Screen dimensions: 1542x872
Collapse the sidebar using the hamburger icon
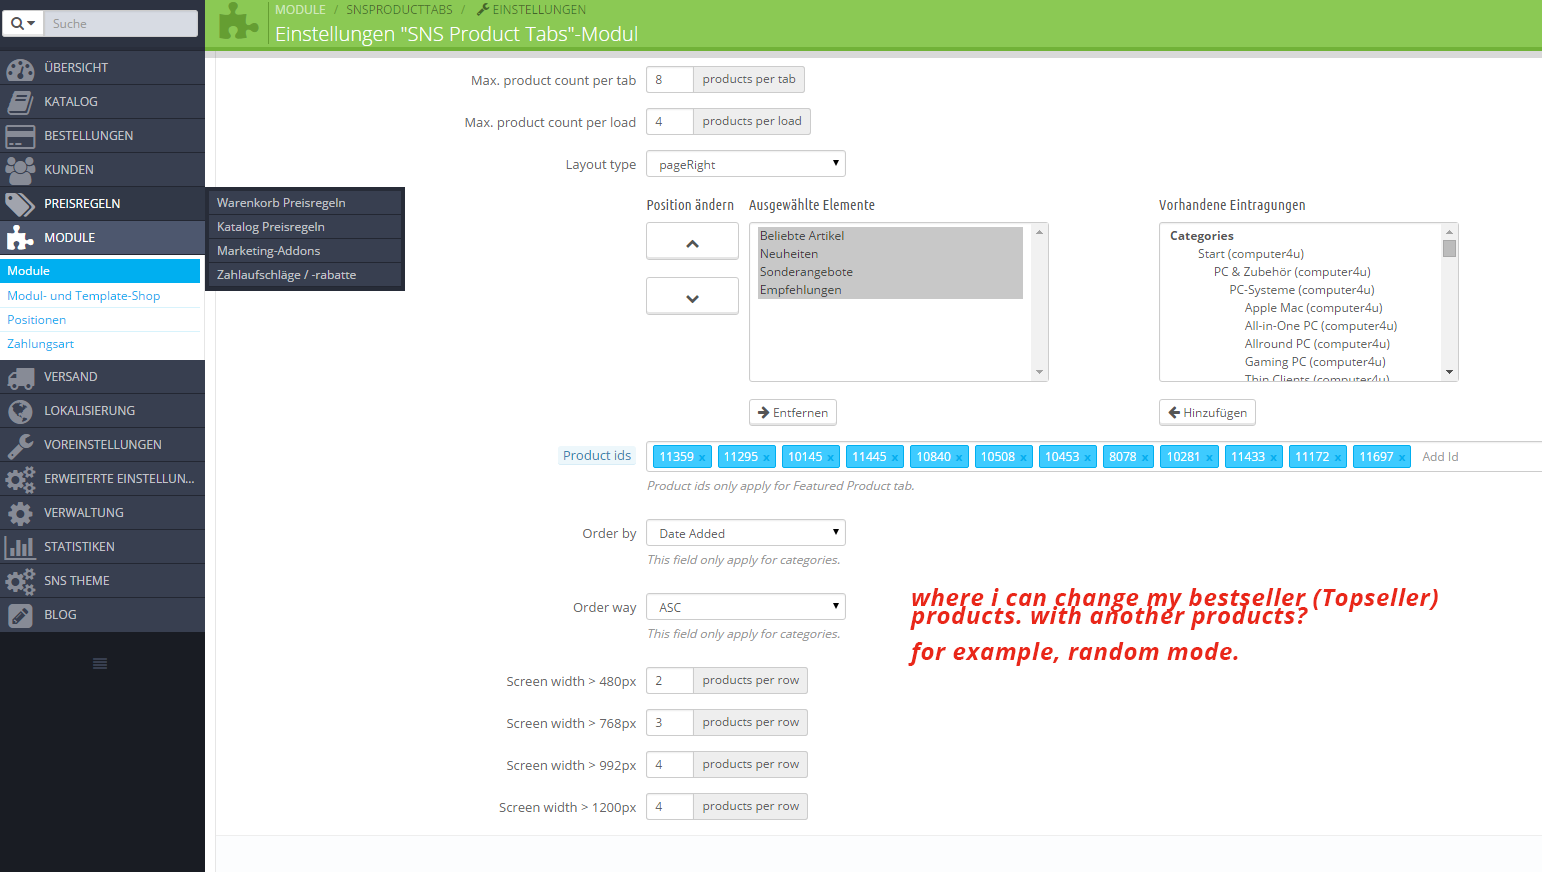point(100,664)
